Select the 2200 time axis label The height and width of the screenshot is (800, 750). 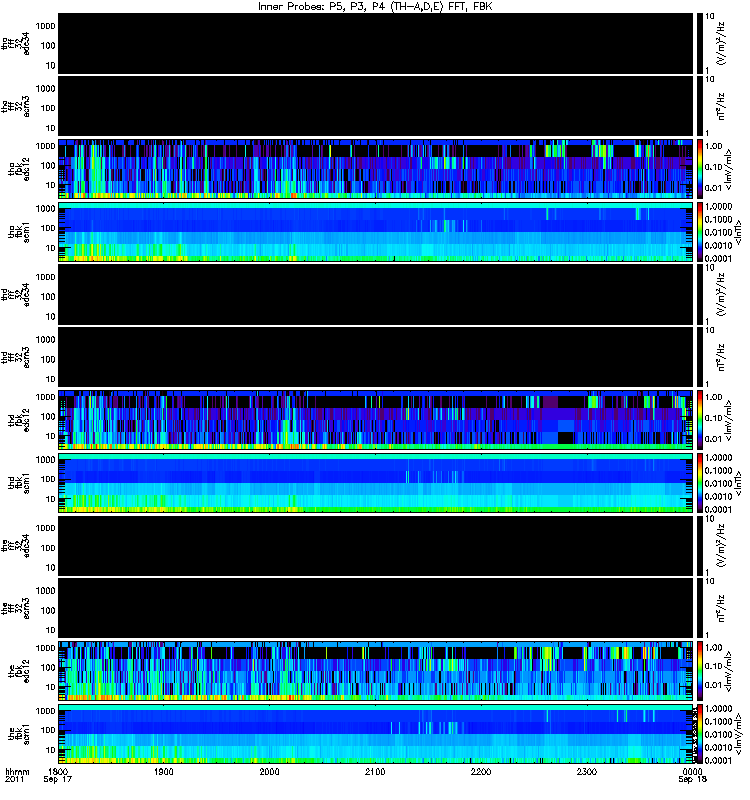tap(481, 771)
